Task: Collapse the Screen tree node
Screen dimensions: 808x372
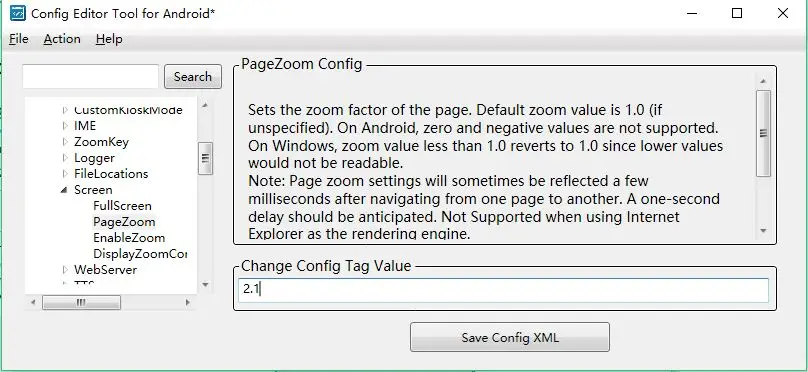Action: (x=64, y=190)
